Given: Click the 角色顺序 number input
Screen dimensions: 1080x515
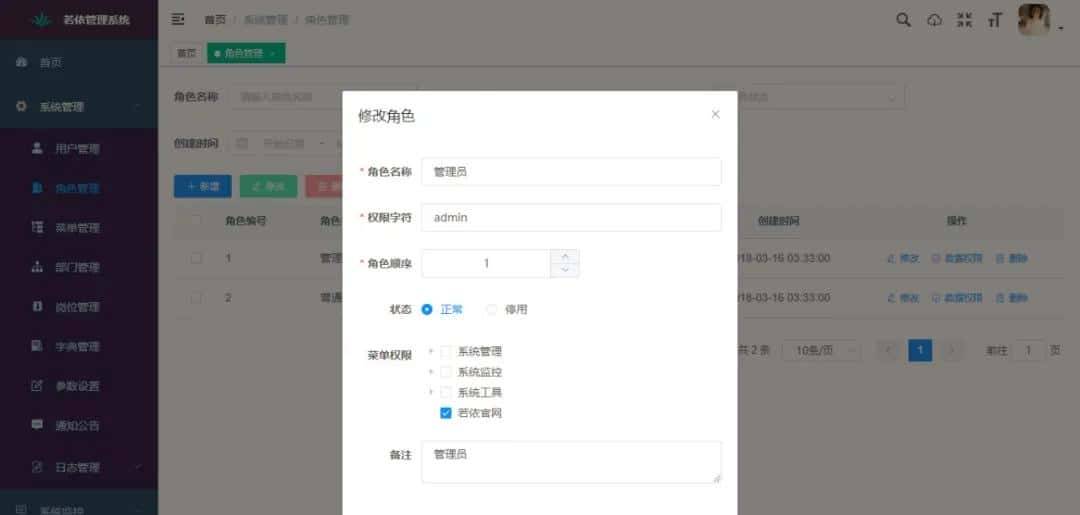Looking at the screenshot, I should click(x=486, y=263).
